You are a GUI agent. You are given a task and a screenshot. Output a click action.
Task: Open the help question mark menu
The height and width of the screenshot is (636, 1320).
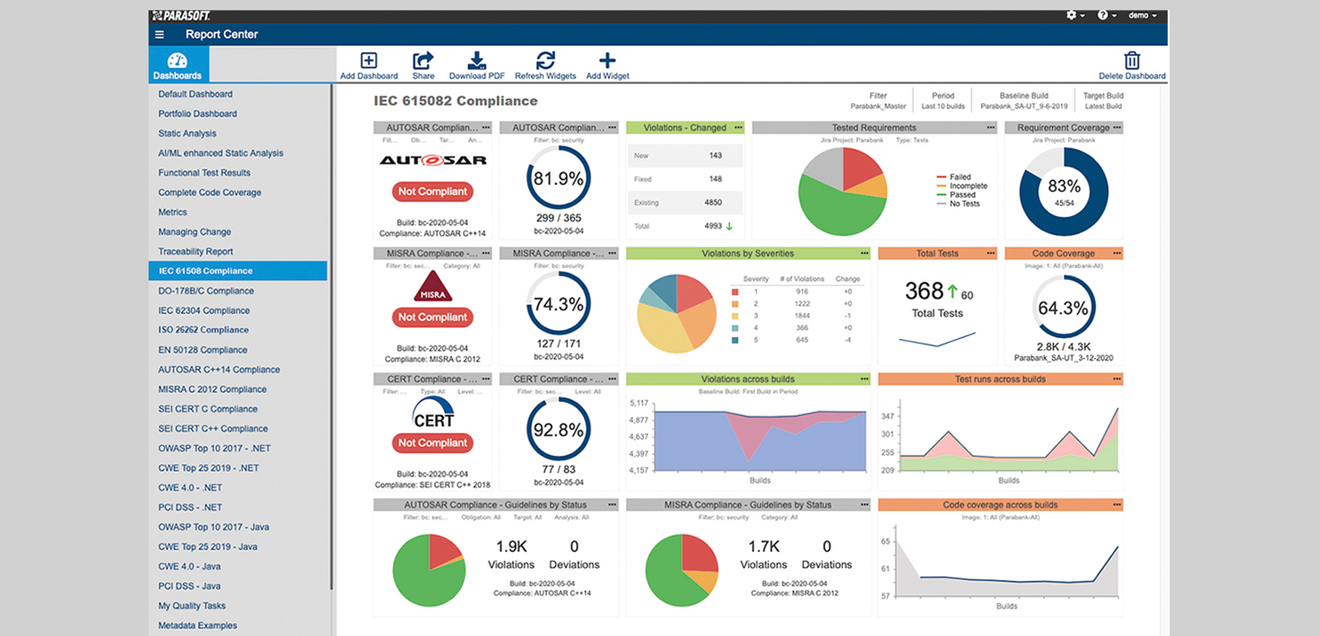(x=1105, y=16)
